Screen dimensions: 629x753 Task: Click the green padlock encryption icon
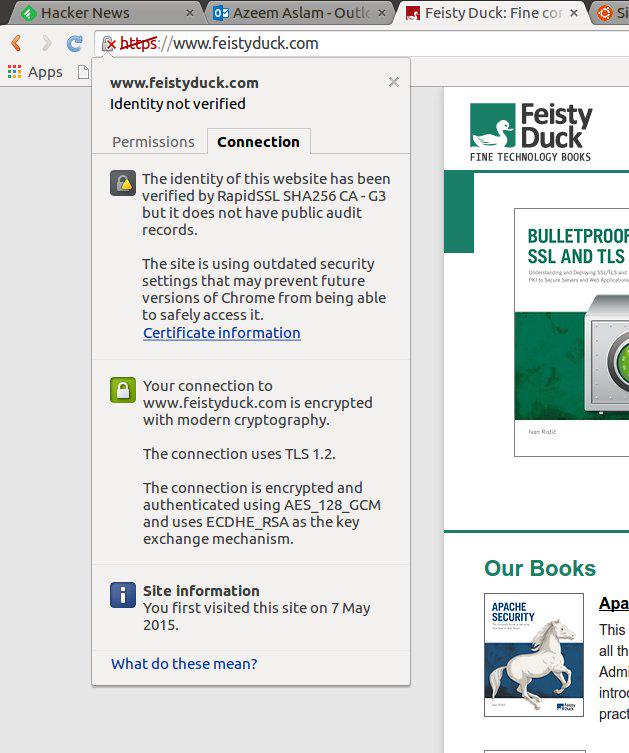pos(123,390)
